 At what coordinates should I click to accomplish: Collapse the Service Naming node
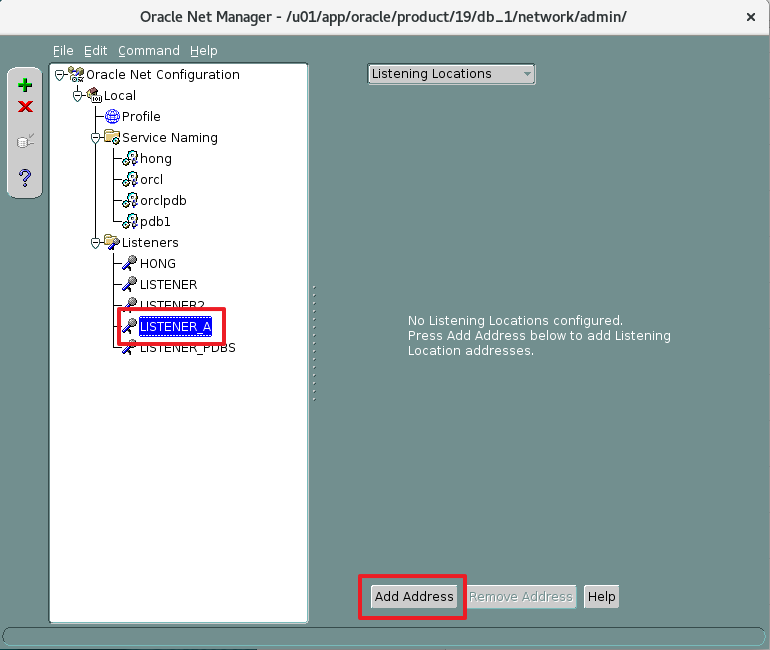coord(96,138)
